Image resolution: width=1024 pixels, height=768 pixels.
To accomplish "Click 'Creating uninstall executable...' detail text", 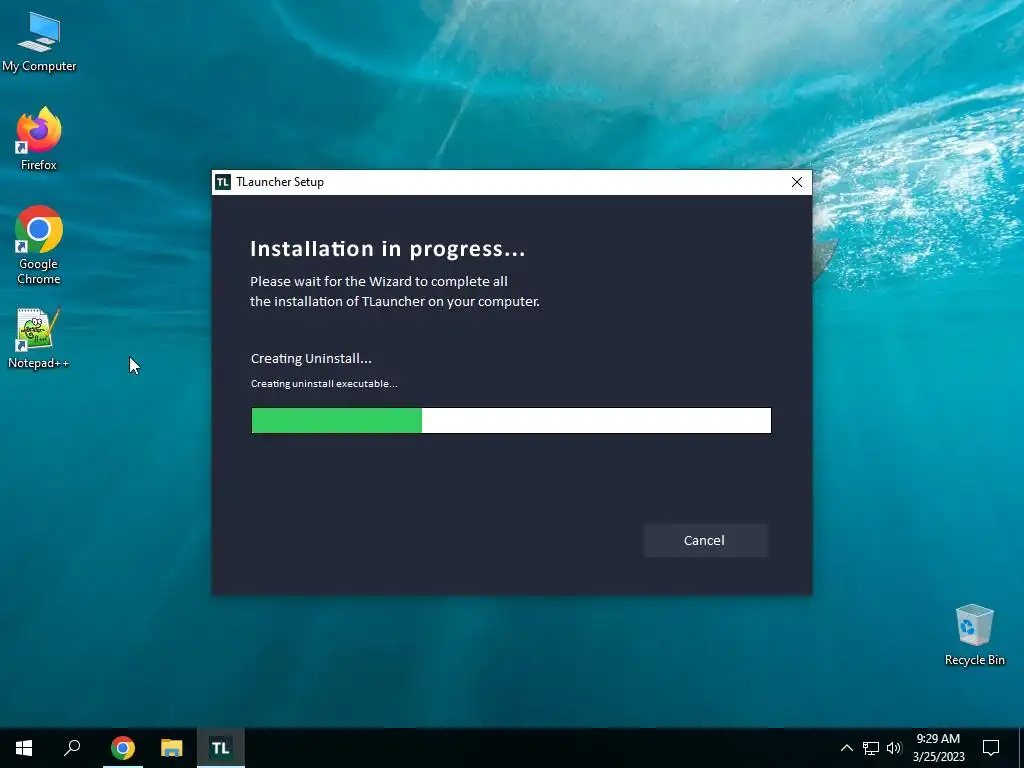I will click(324, 384).
